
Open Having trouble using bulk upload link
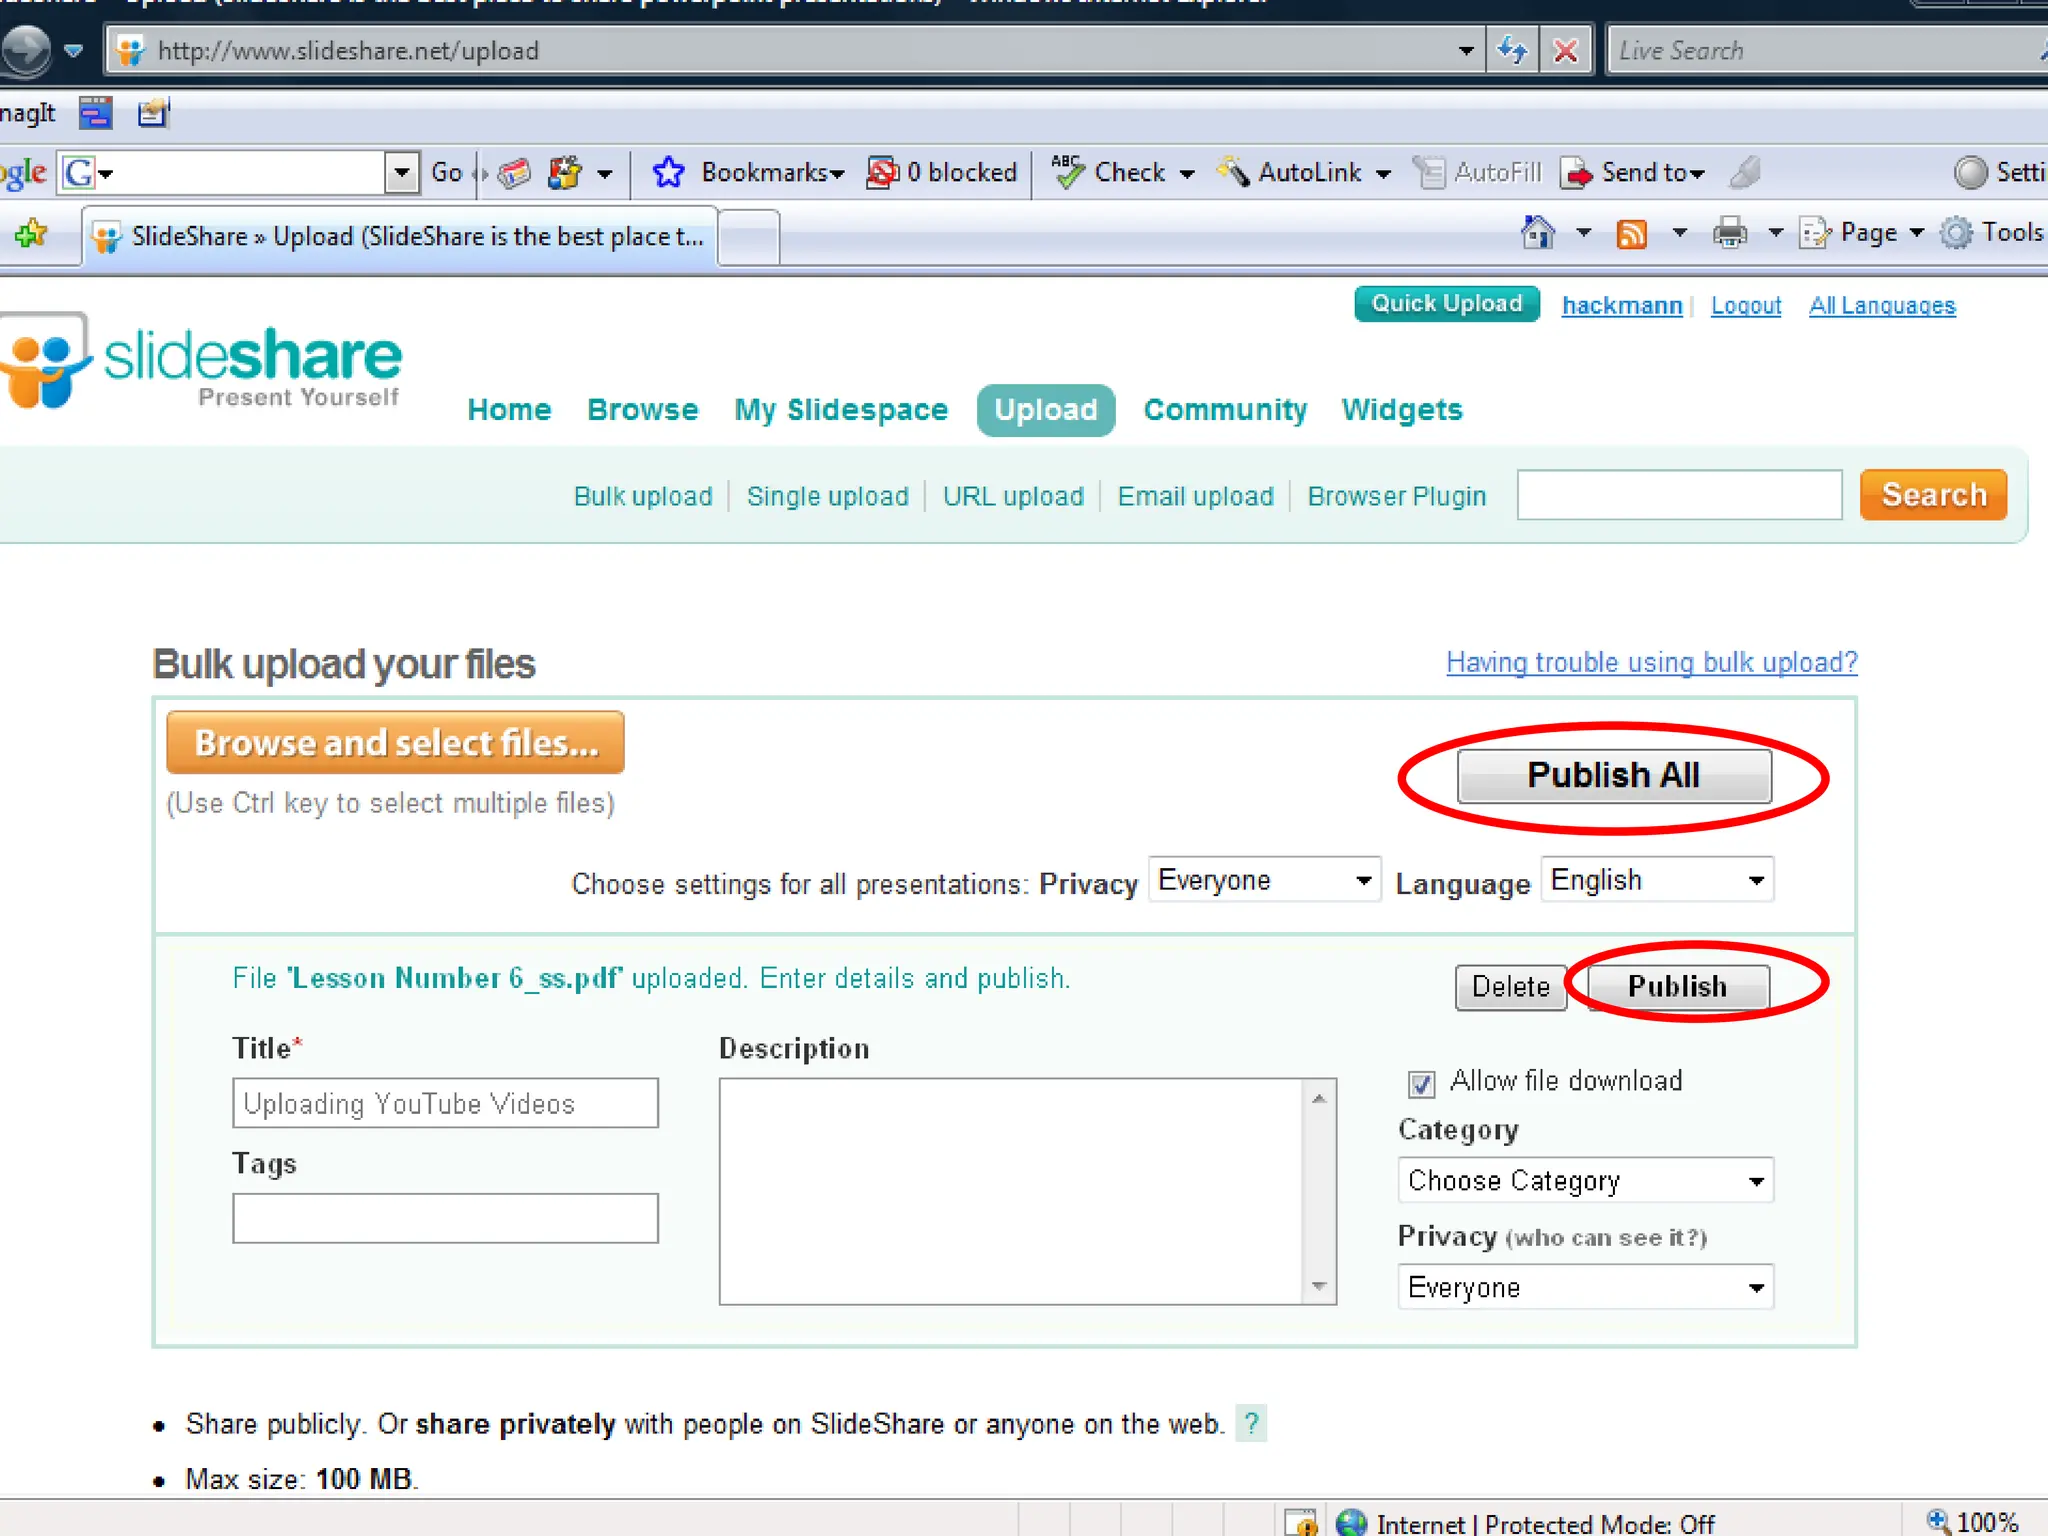pos(1651,662)
